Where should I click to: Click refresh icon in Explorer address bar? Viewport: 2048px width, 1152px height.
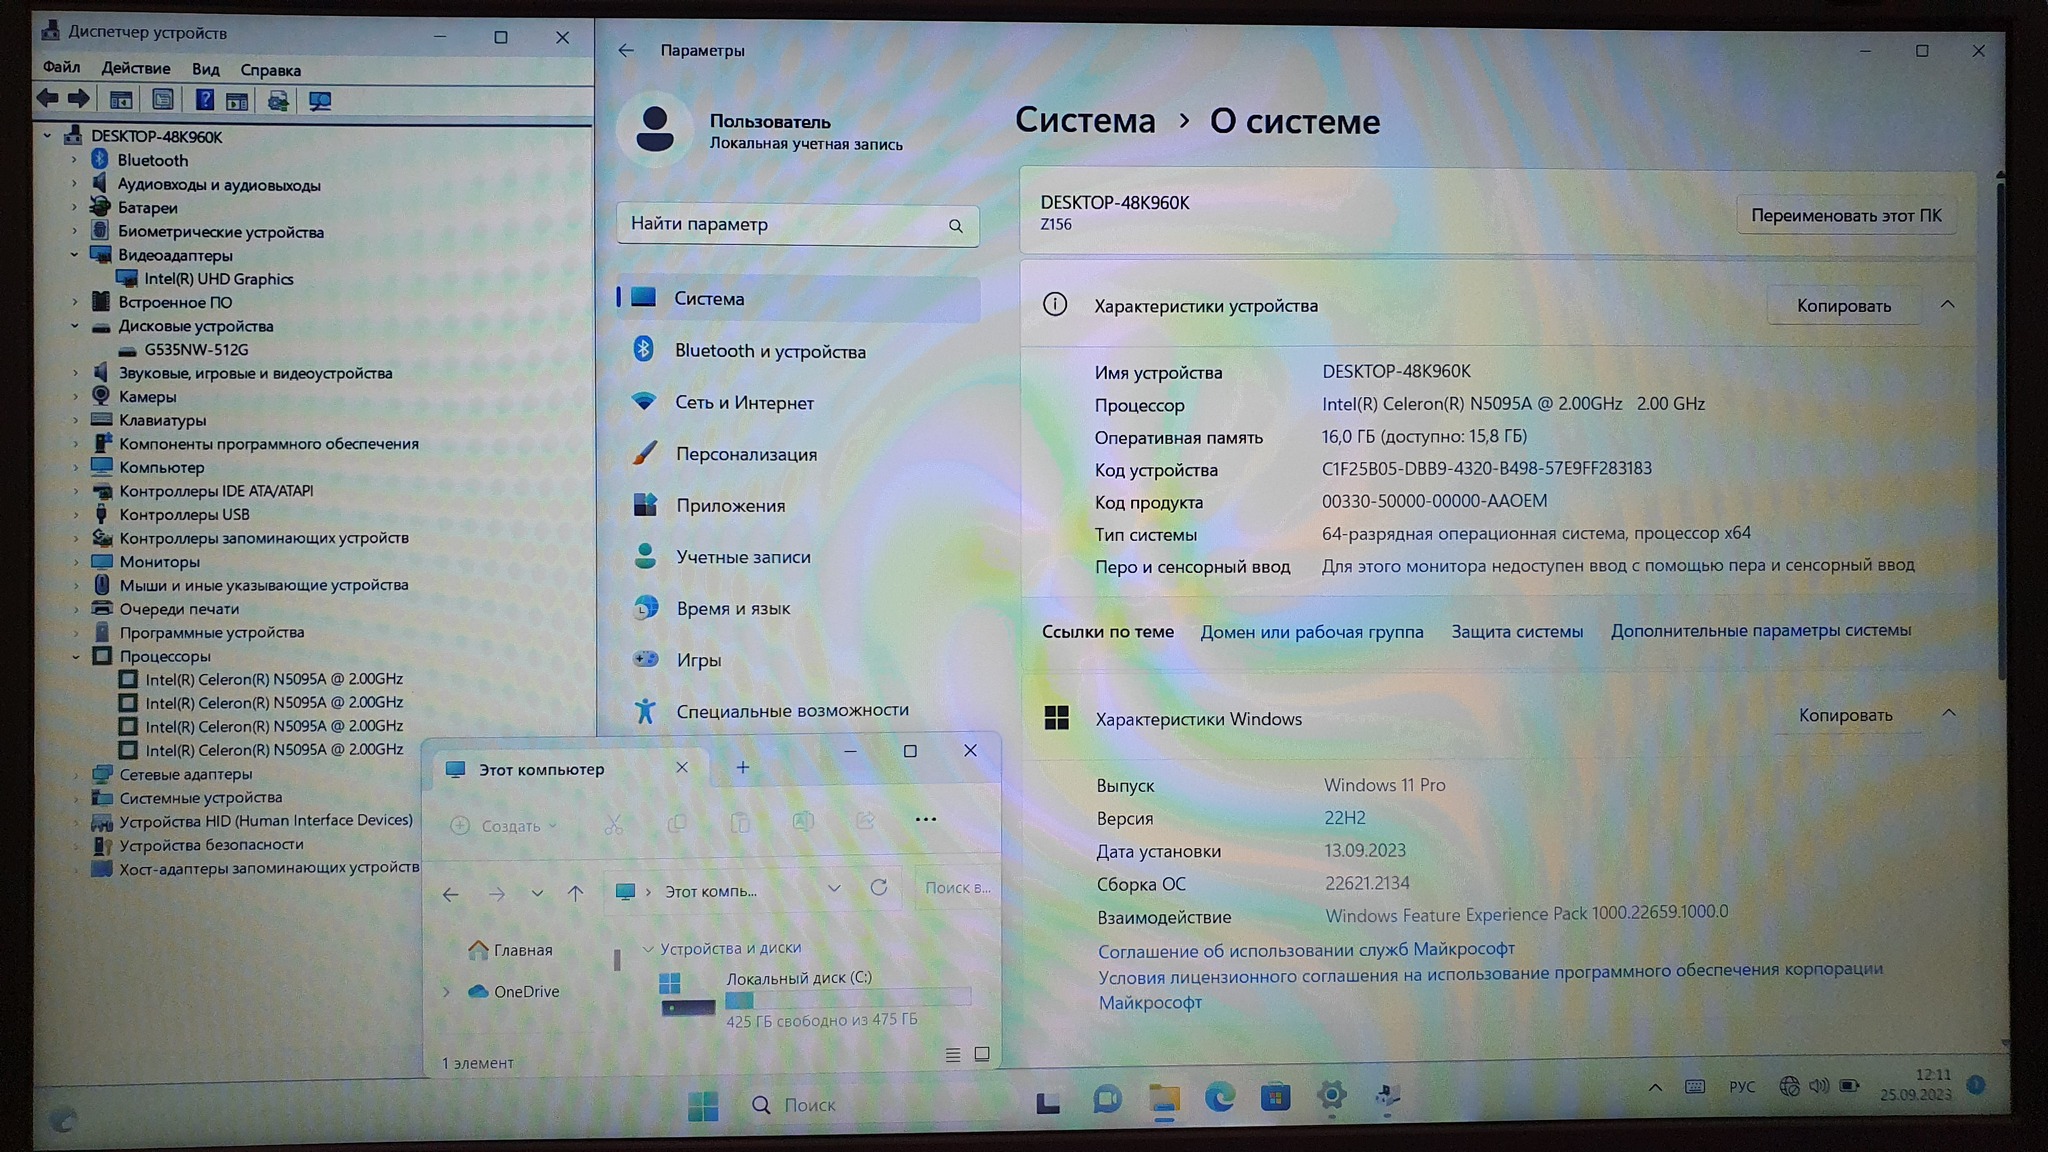(879, 888)
